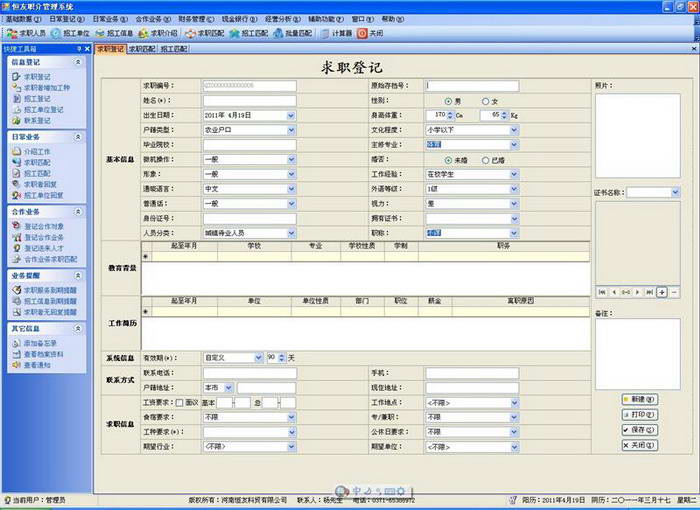Expand the 人员分类 dropdown
Screen dimensions: 700x510
(x=291, y=233)
